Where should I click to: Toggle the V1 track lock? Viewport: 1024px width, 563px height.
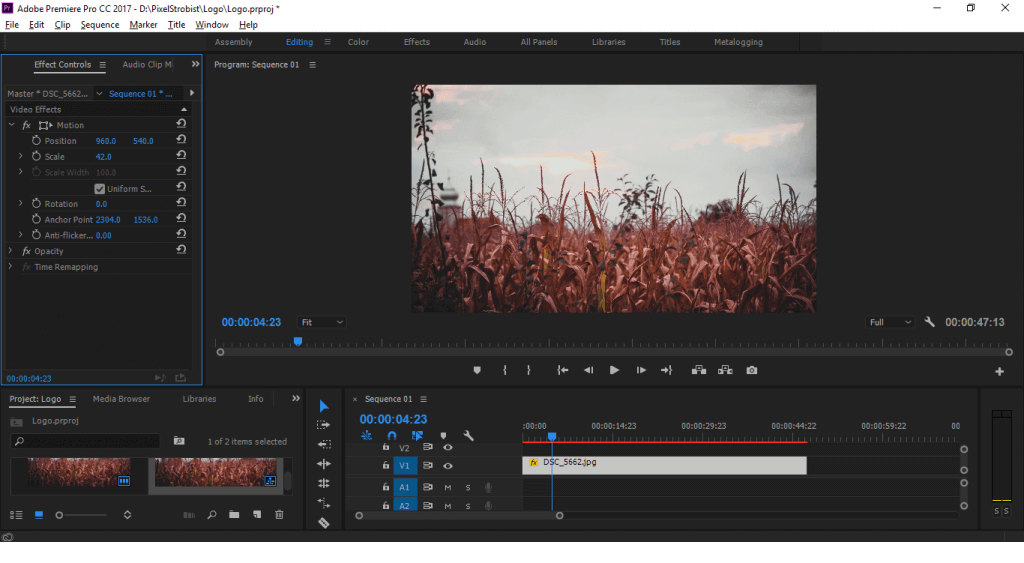(x=385, y=466)
